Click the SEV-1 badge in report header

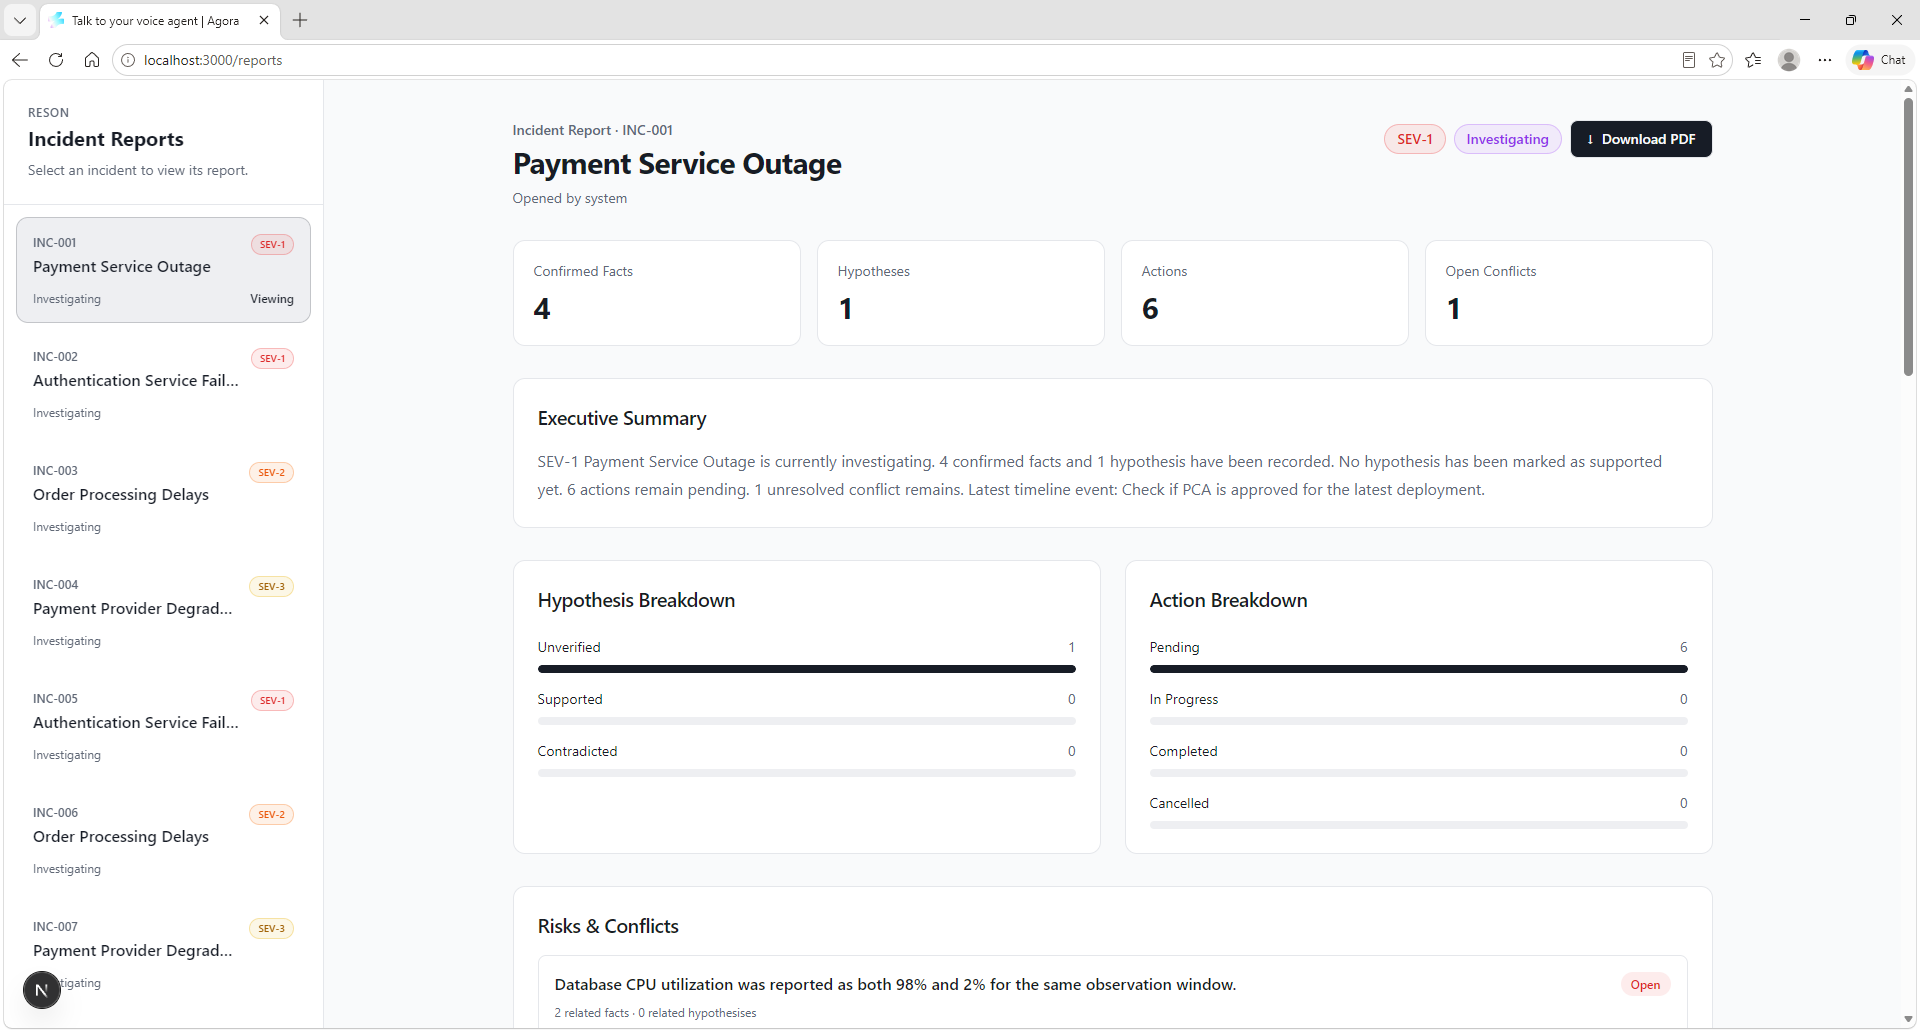1415,139
